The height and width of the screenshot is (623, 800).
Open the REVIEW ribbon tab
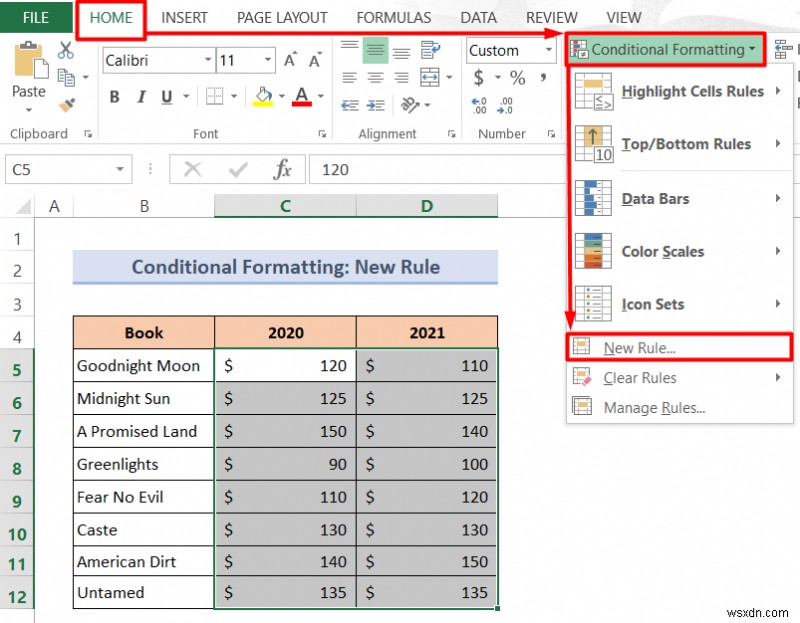point(551,17)
